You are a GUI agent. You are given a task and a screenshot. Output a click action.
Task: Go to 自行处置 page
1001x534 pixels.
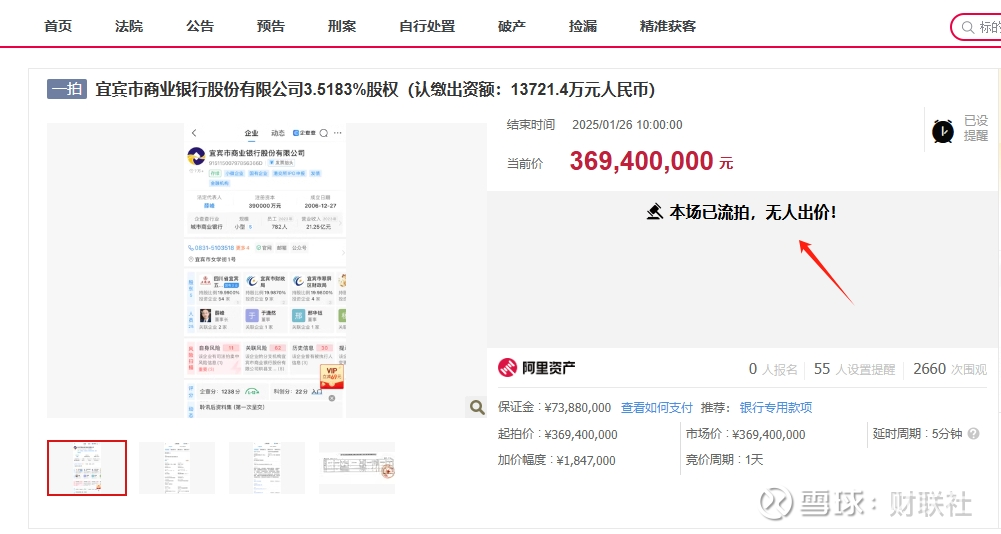coord(427,26)
